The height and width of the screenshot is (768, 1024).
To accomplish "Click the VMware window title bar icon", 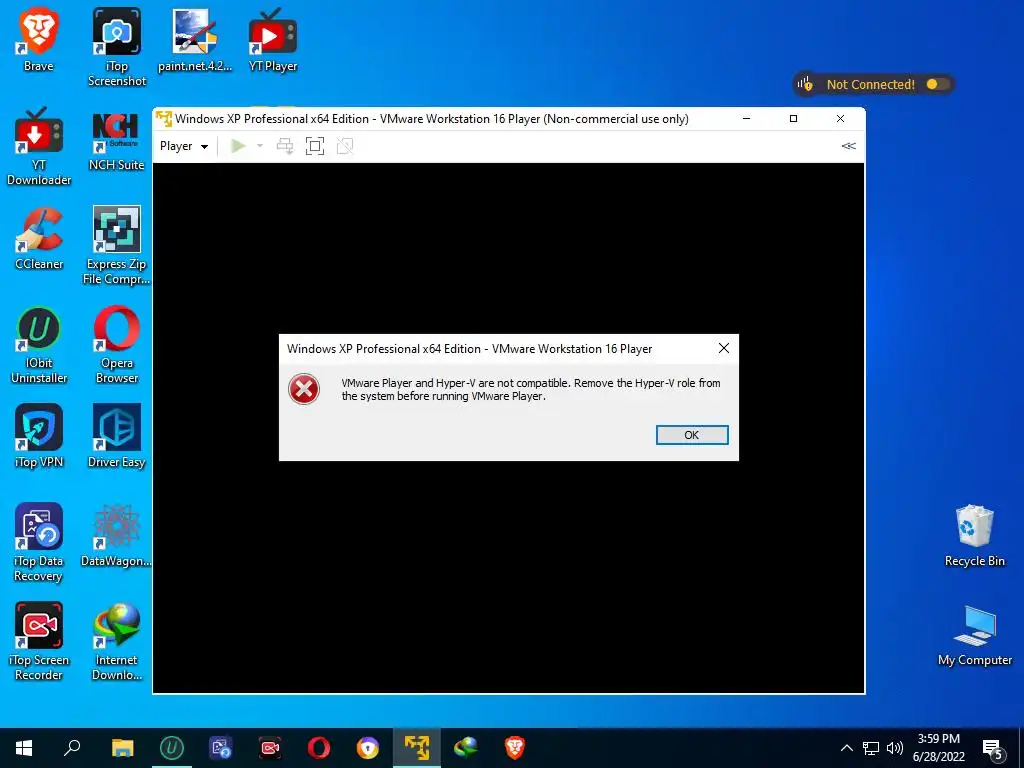I will click(164, 119).
